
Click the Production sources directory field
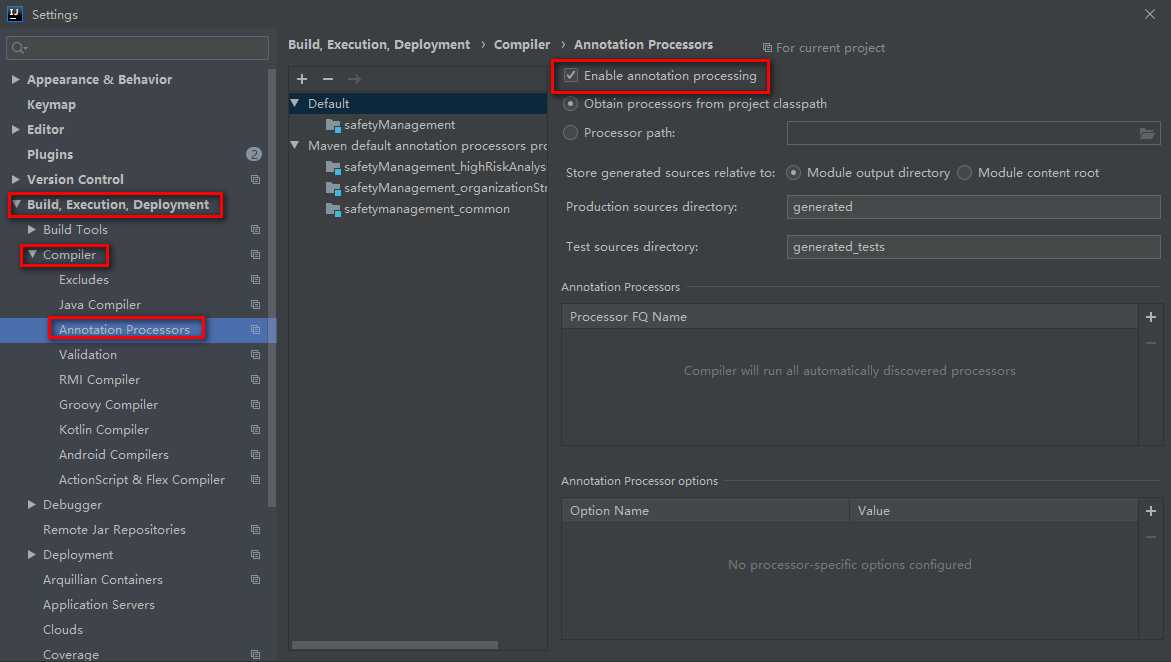click(973, 207)
